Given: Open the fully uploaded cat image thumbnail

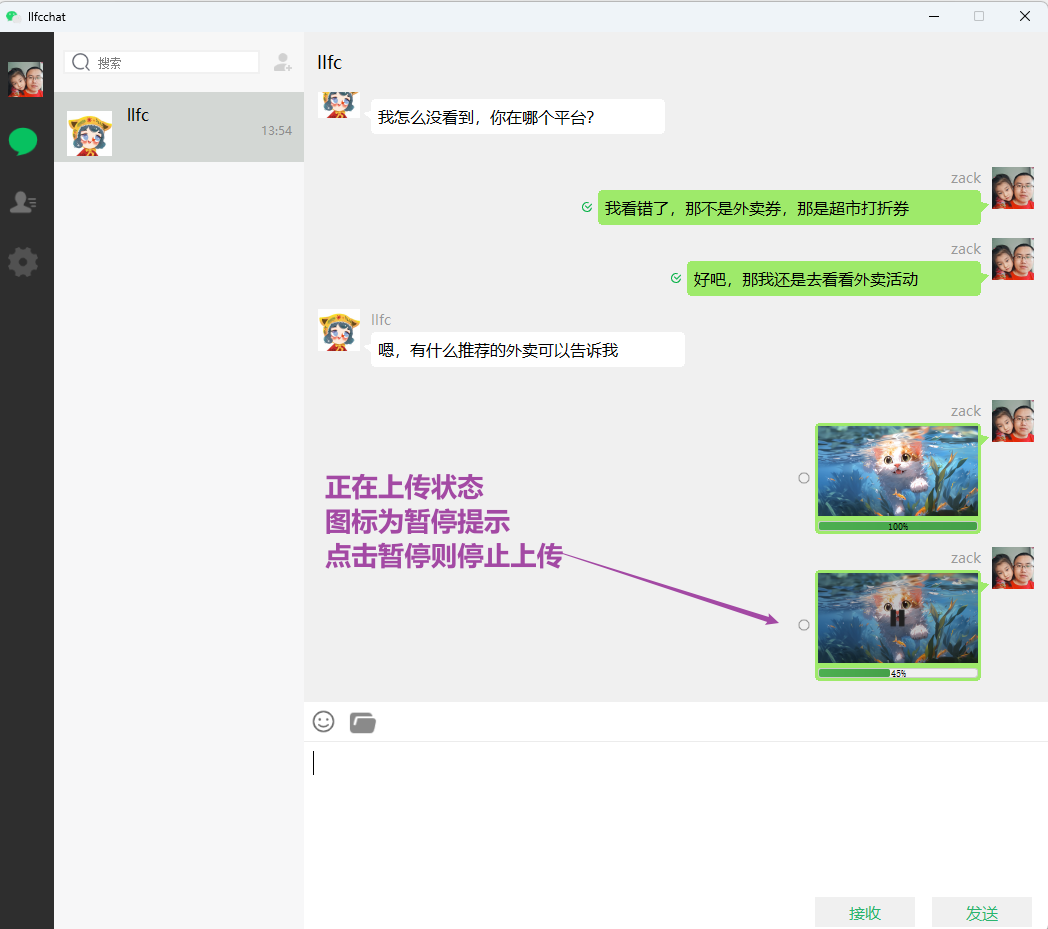Looking at the screenshot, I should [x=897, y=470].
